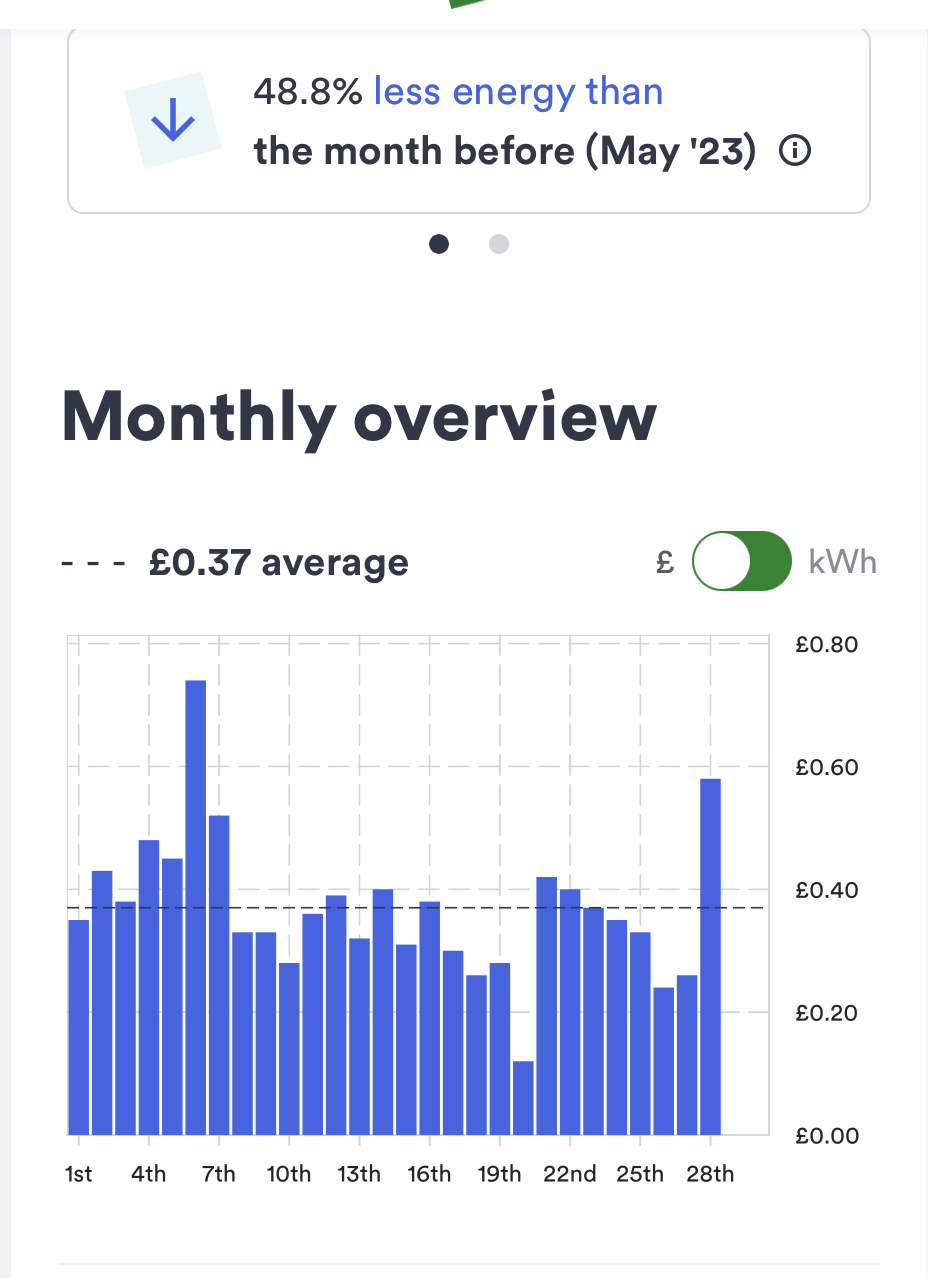Switch chart units to kWh label
The height and width of the screenshot is (1278, 928).
tap(842, 562)
